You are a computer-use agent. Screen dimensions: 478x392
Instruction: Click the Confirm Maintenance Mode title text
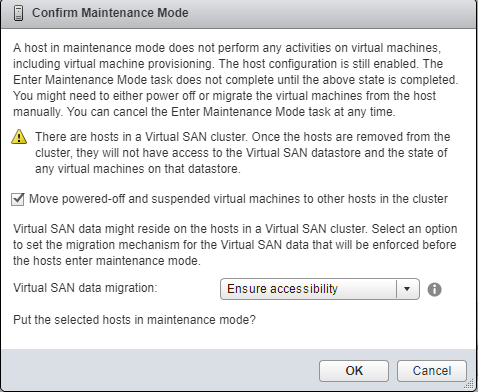pyautogui.click(x=110, y=13)
